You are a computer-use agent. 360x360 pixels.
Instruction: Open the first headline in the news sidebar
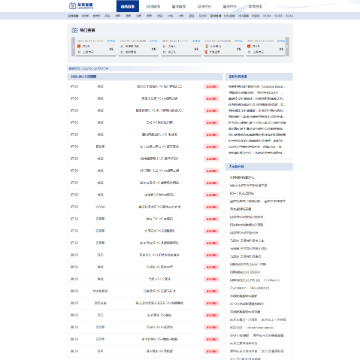pos(257,87)
